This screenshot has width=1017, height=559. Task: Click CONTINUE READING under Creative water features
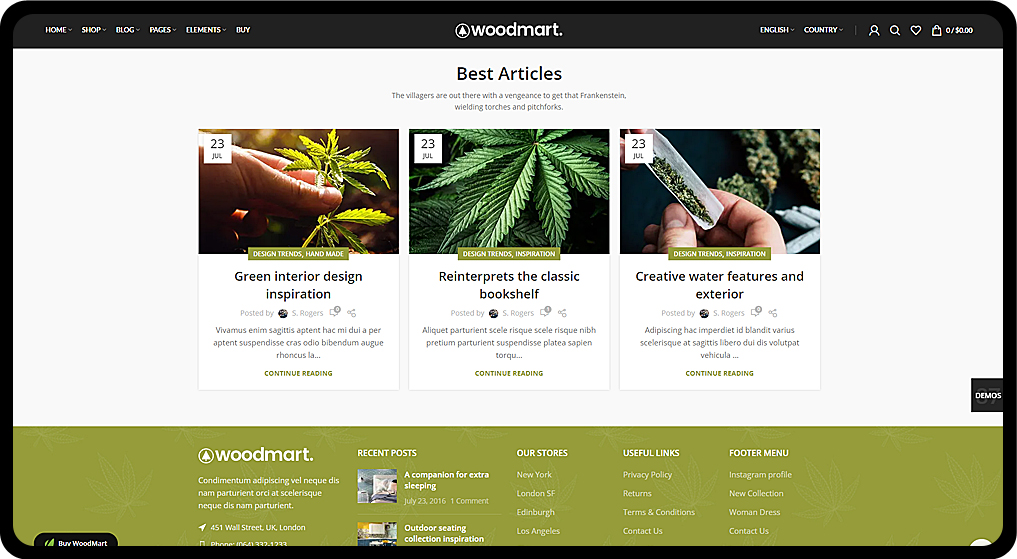click(x=719, y=374)
